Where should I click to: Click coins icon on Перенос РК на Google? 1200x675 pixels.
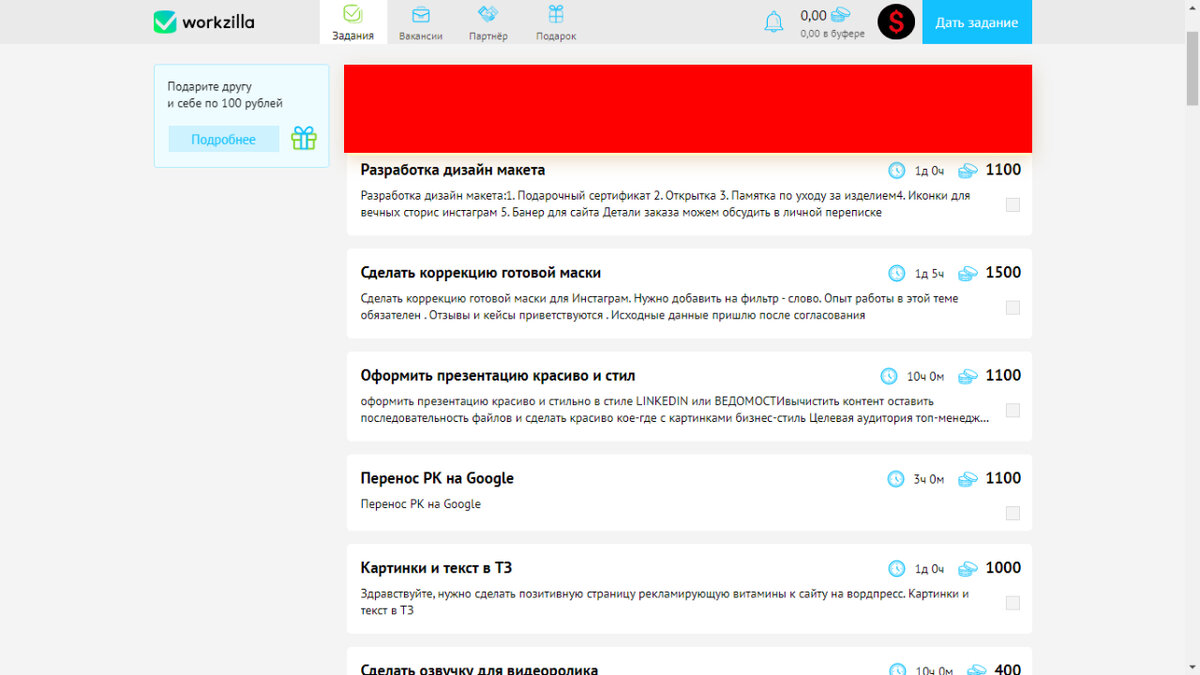click(968, 479)
